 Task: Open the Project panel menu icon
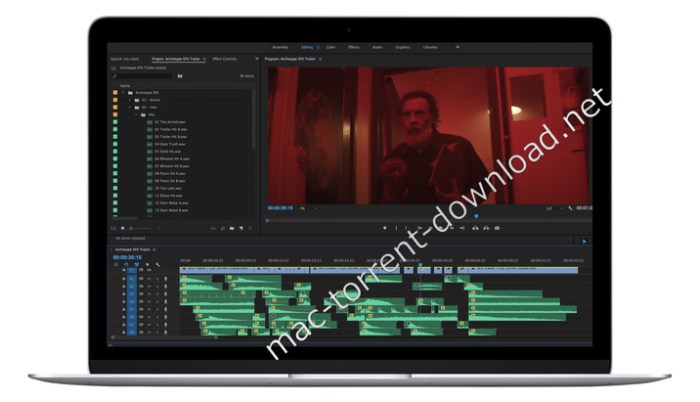pos(204,59)
